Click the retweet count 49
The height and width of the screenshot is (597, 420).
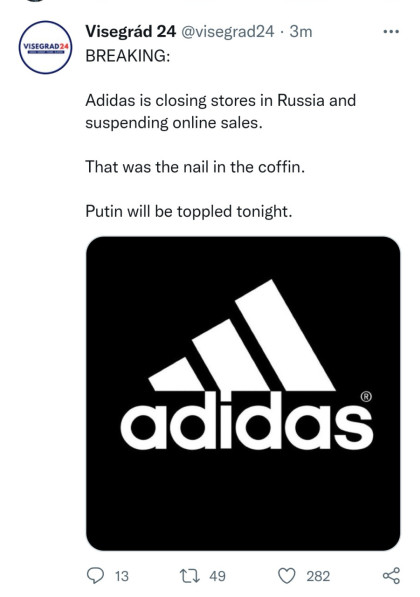click(217, 576)
